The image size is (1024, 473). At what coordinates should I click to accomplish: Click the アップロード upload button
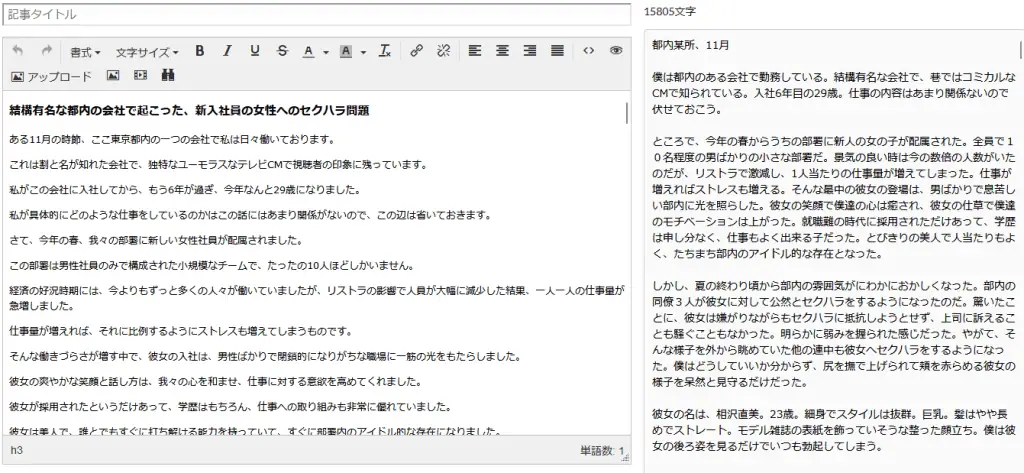52,76
